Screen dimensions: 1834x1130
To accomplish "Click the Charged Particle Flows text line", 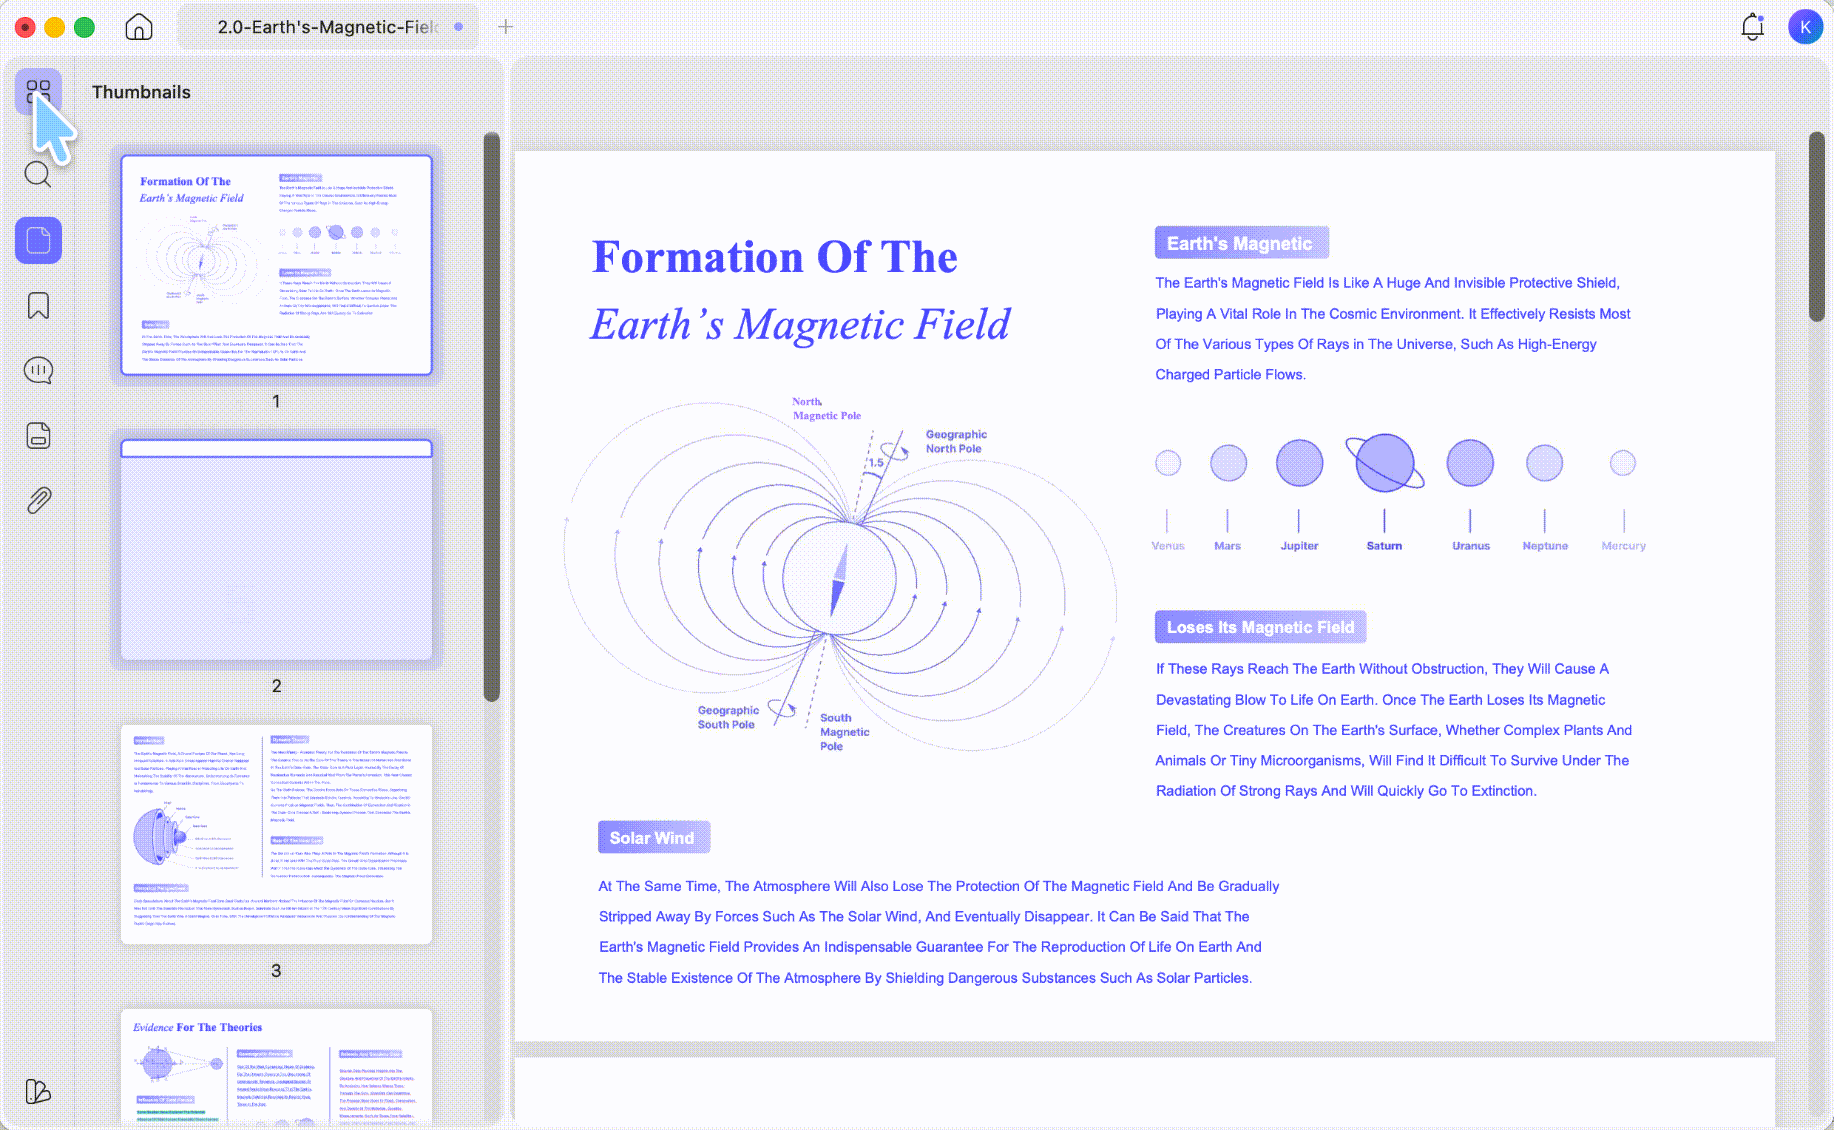I will coord(1230,375).
